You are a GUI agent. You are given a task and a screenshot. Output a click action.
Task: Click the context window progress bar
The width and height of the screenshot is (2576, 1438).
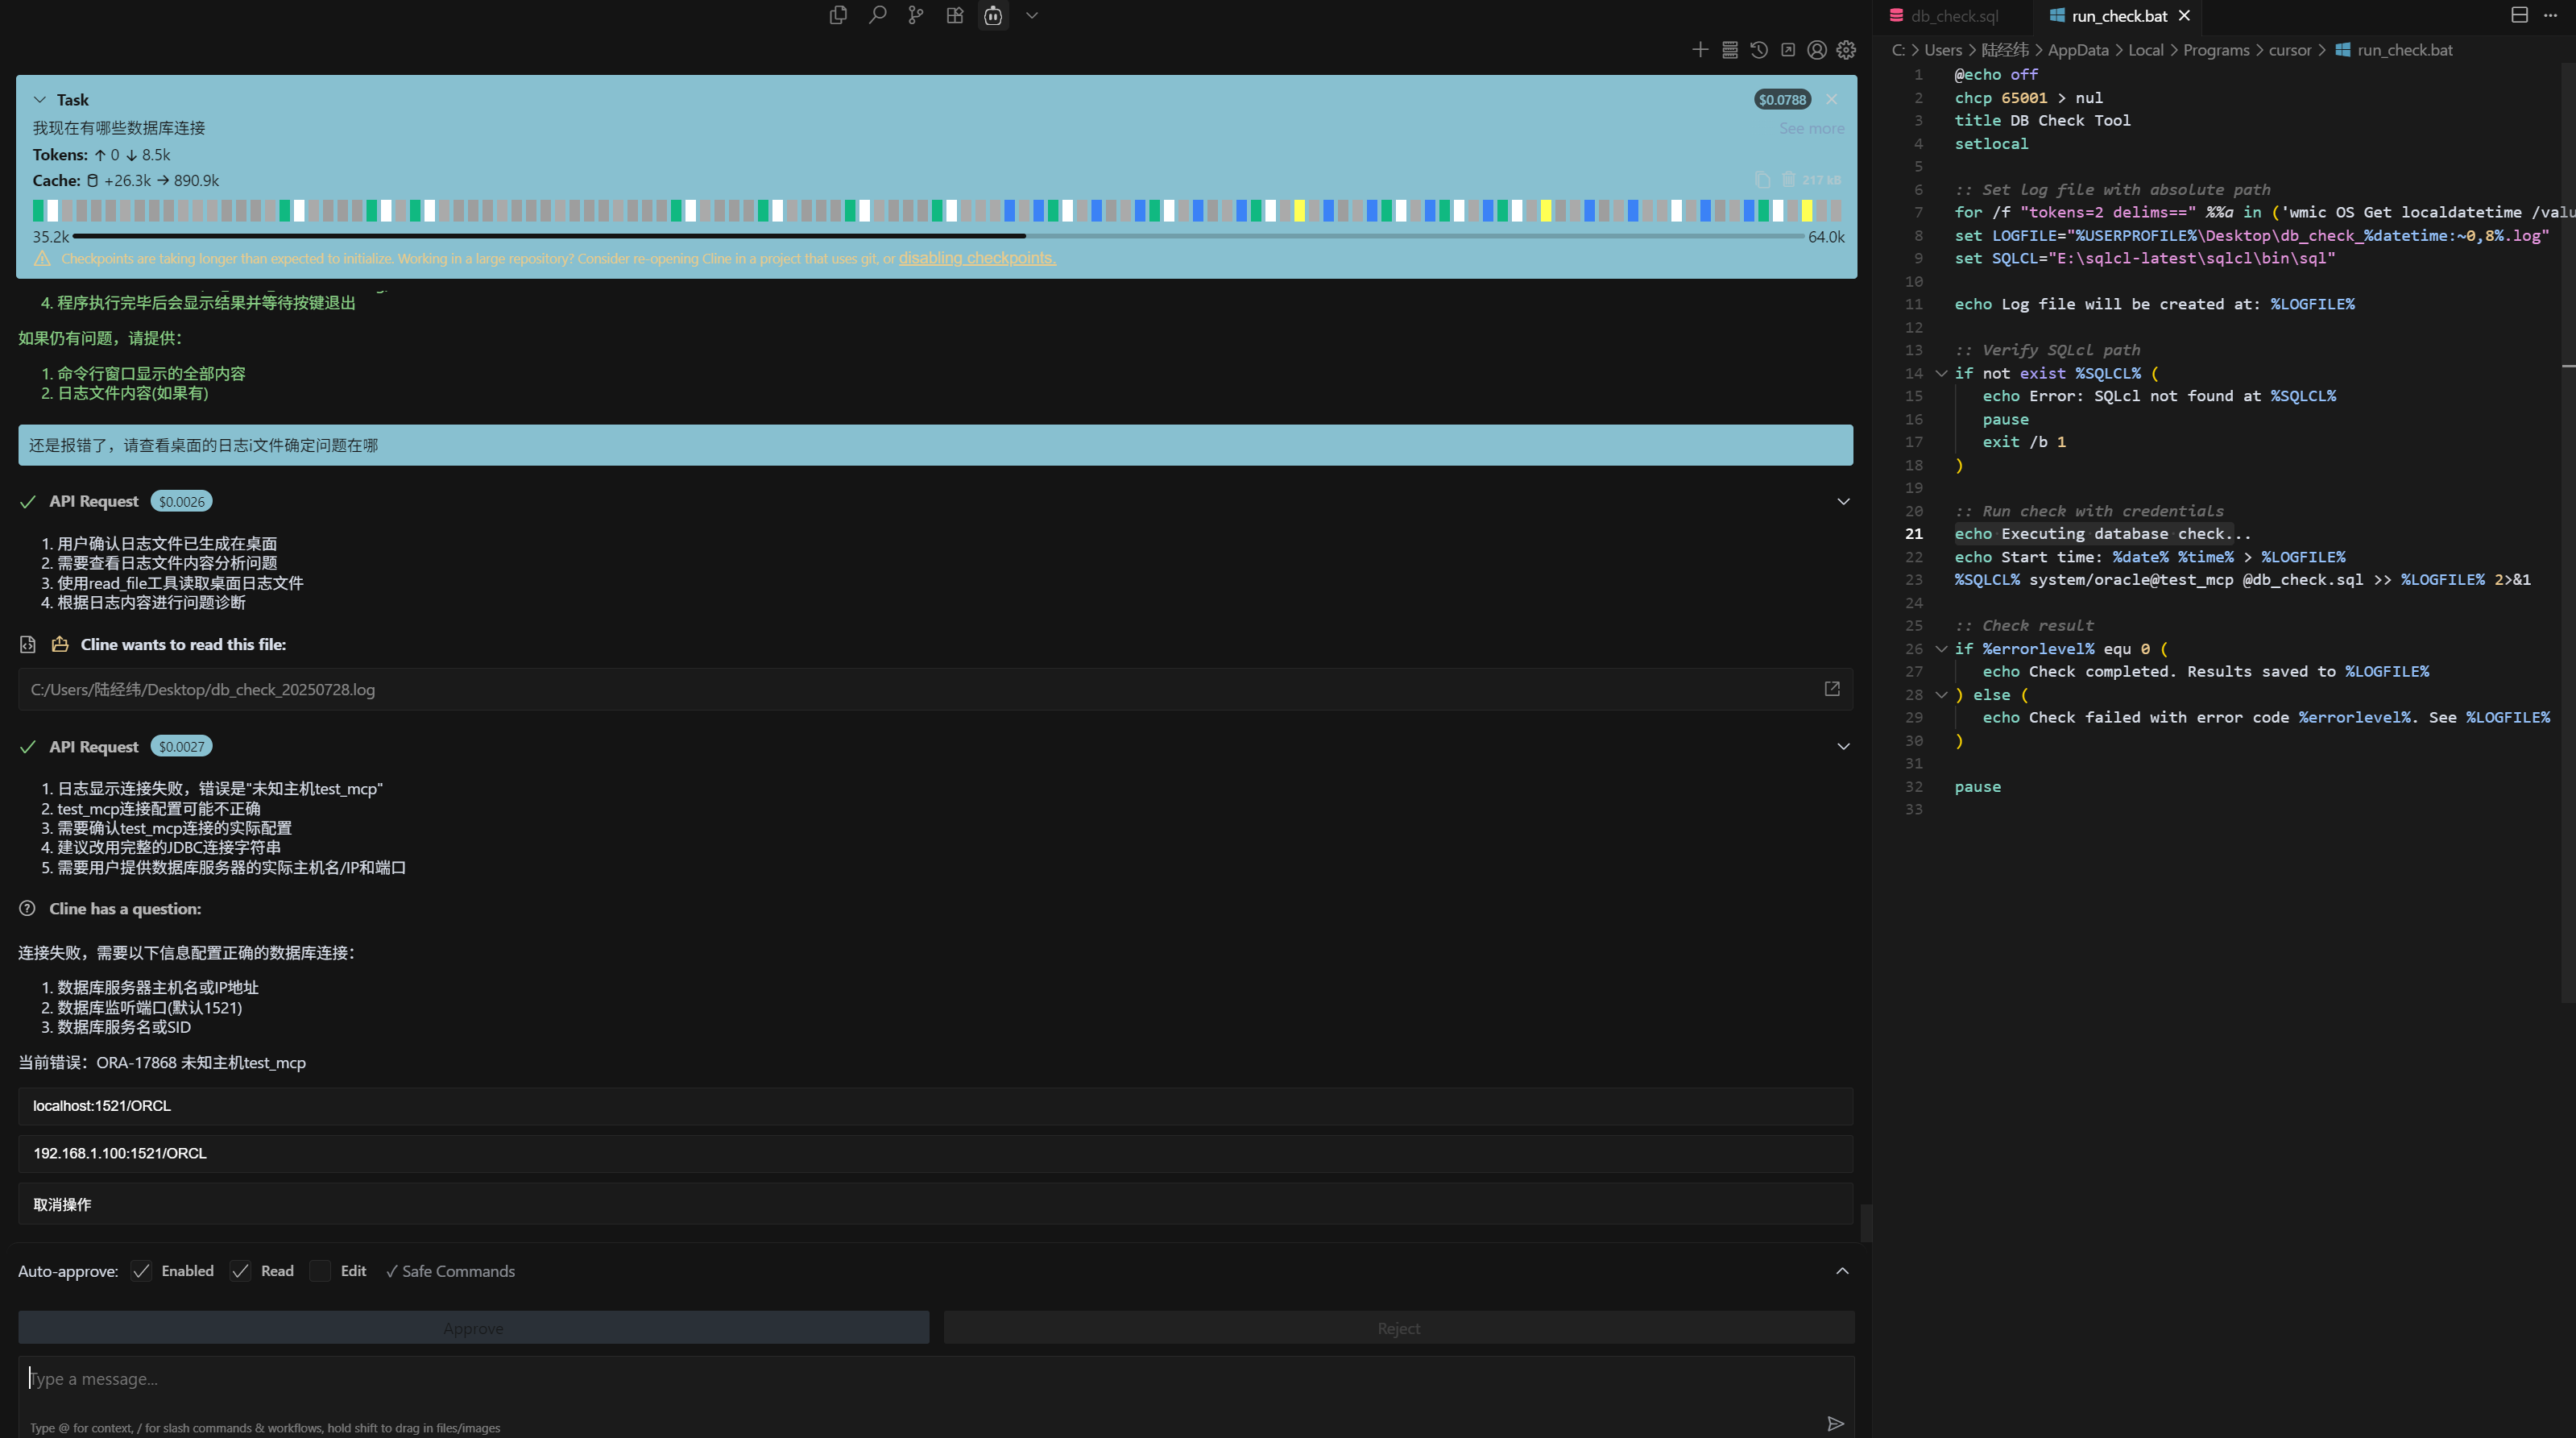(938, 236)
